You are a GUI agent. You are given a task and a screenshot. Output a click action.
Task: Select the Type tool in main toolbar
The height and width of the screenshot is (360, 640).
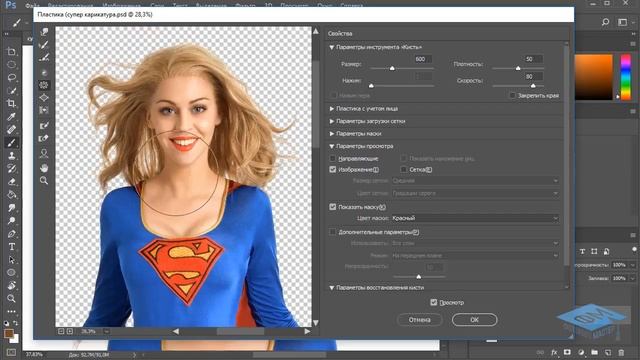pyautogui.click(x=11, y=247)
